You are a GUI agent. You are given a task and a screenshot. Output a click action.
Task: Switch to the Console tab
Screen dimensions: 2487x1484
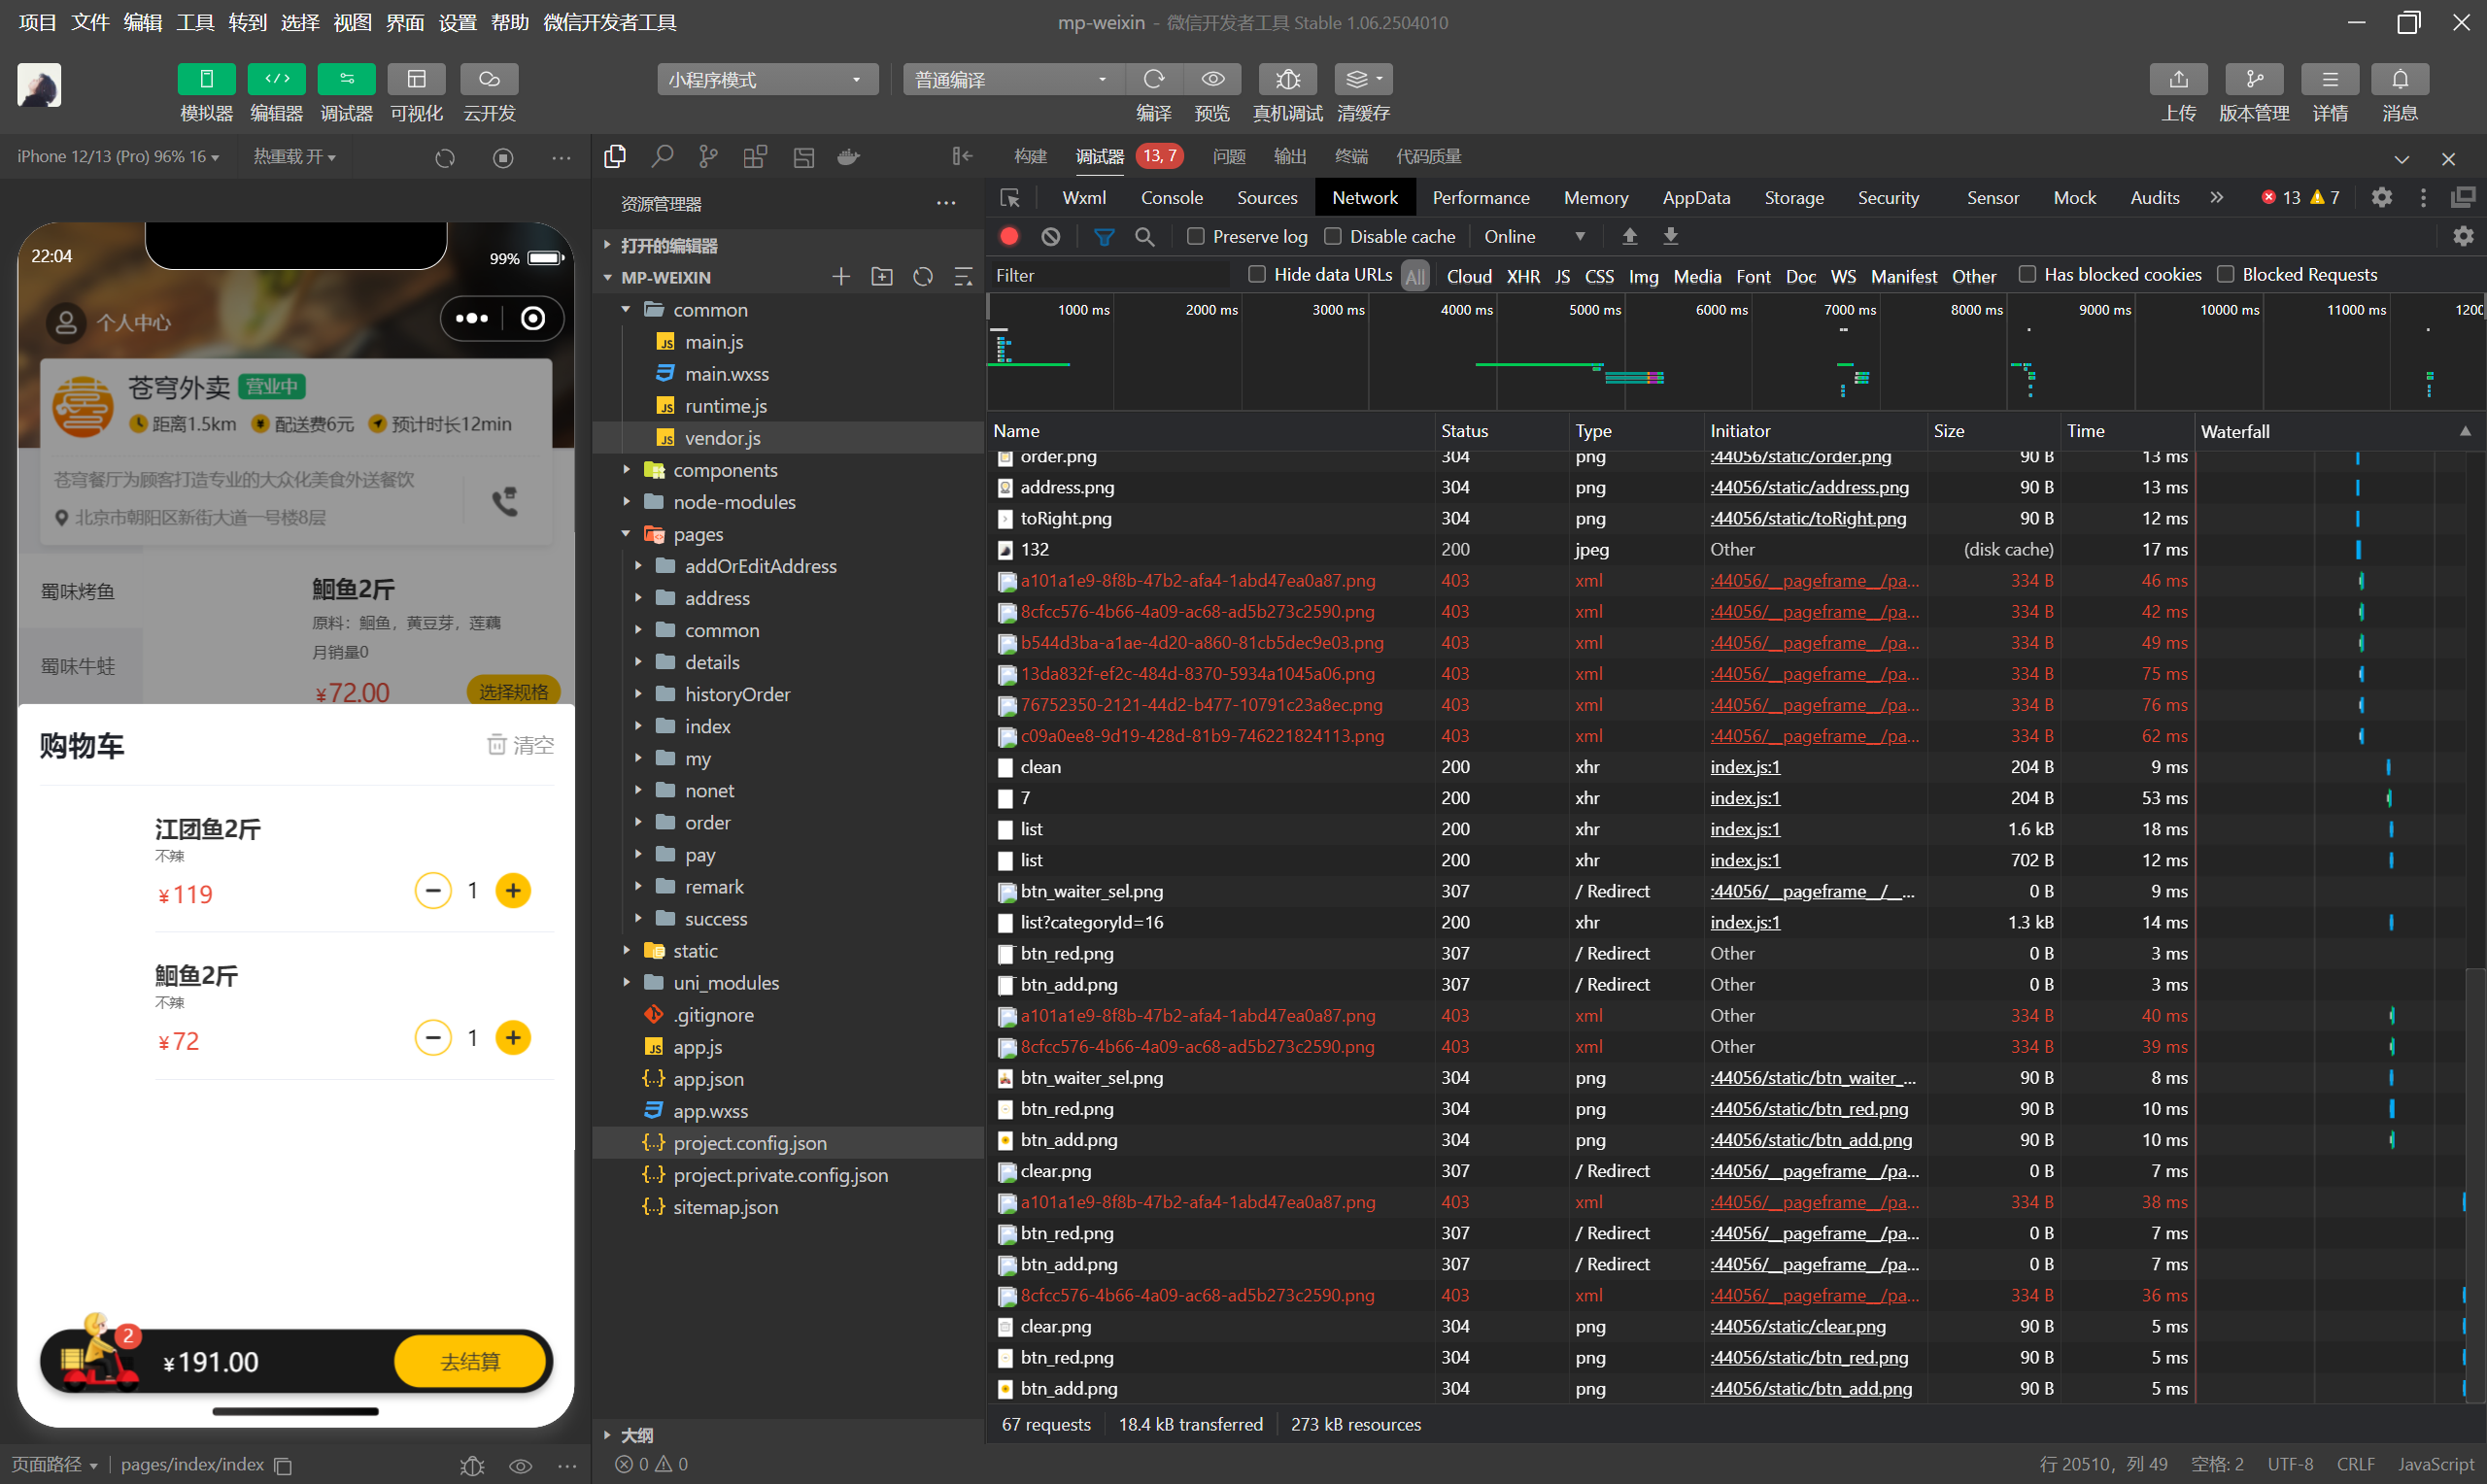pos(1171,198)
